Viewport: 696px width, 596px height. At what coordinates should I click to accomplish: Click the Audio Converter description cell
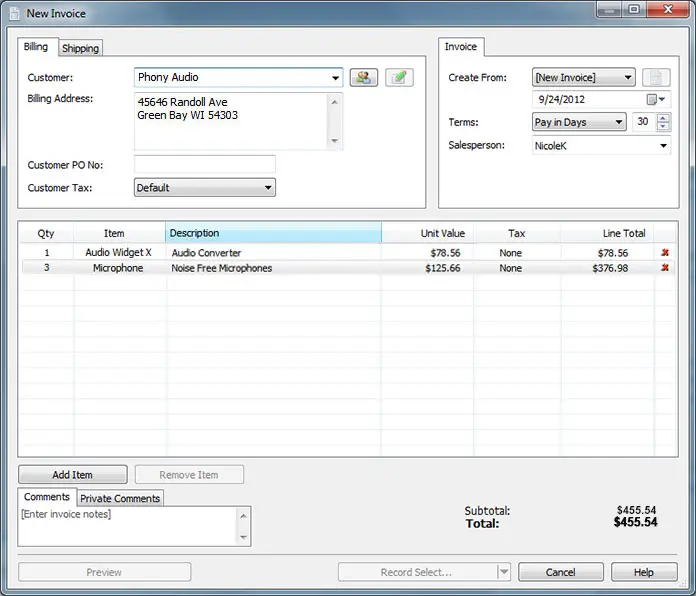(x=273, y=253)
